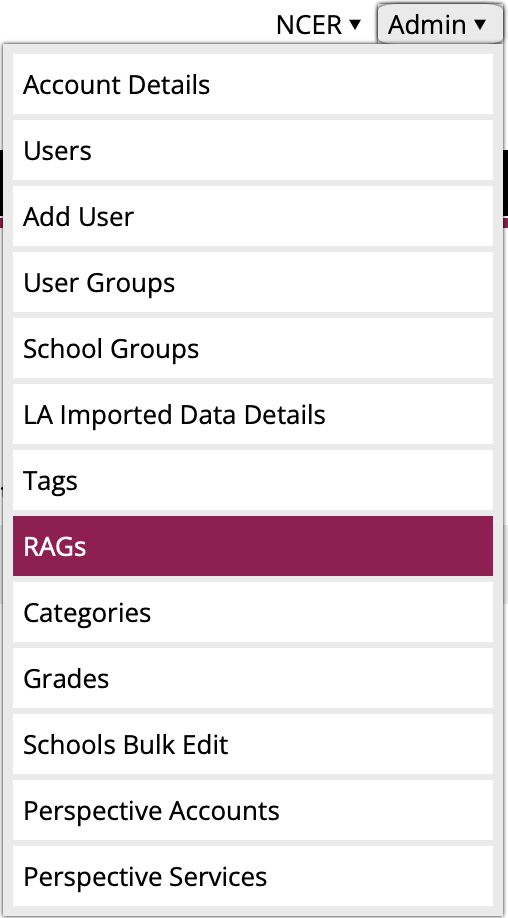Image resolution: width=508 pixels, height=918 pixels.
Task: Click the NCER label text
Action: [309, 25]
